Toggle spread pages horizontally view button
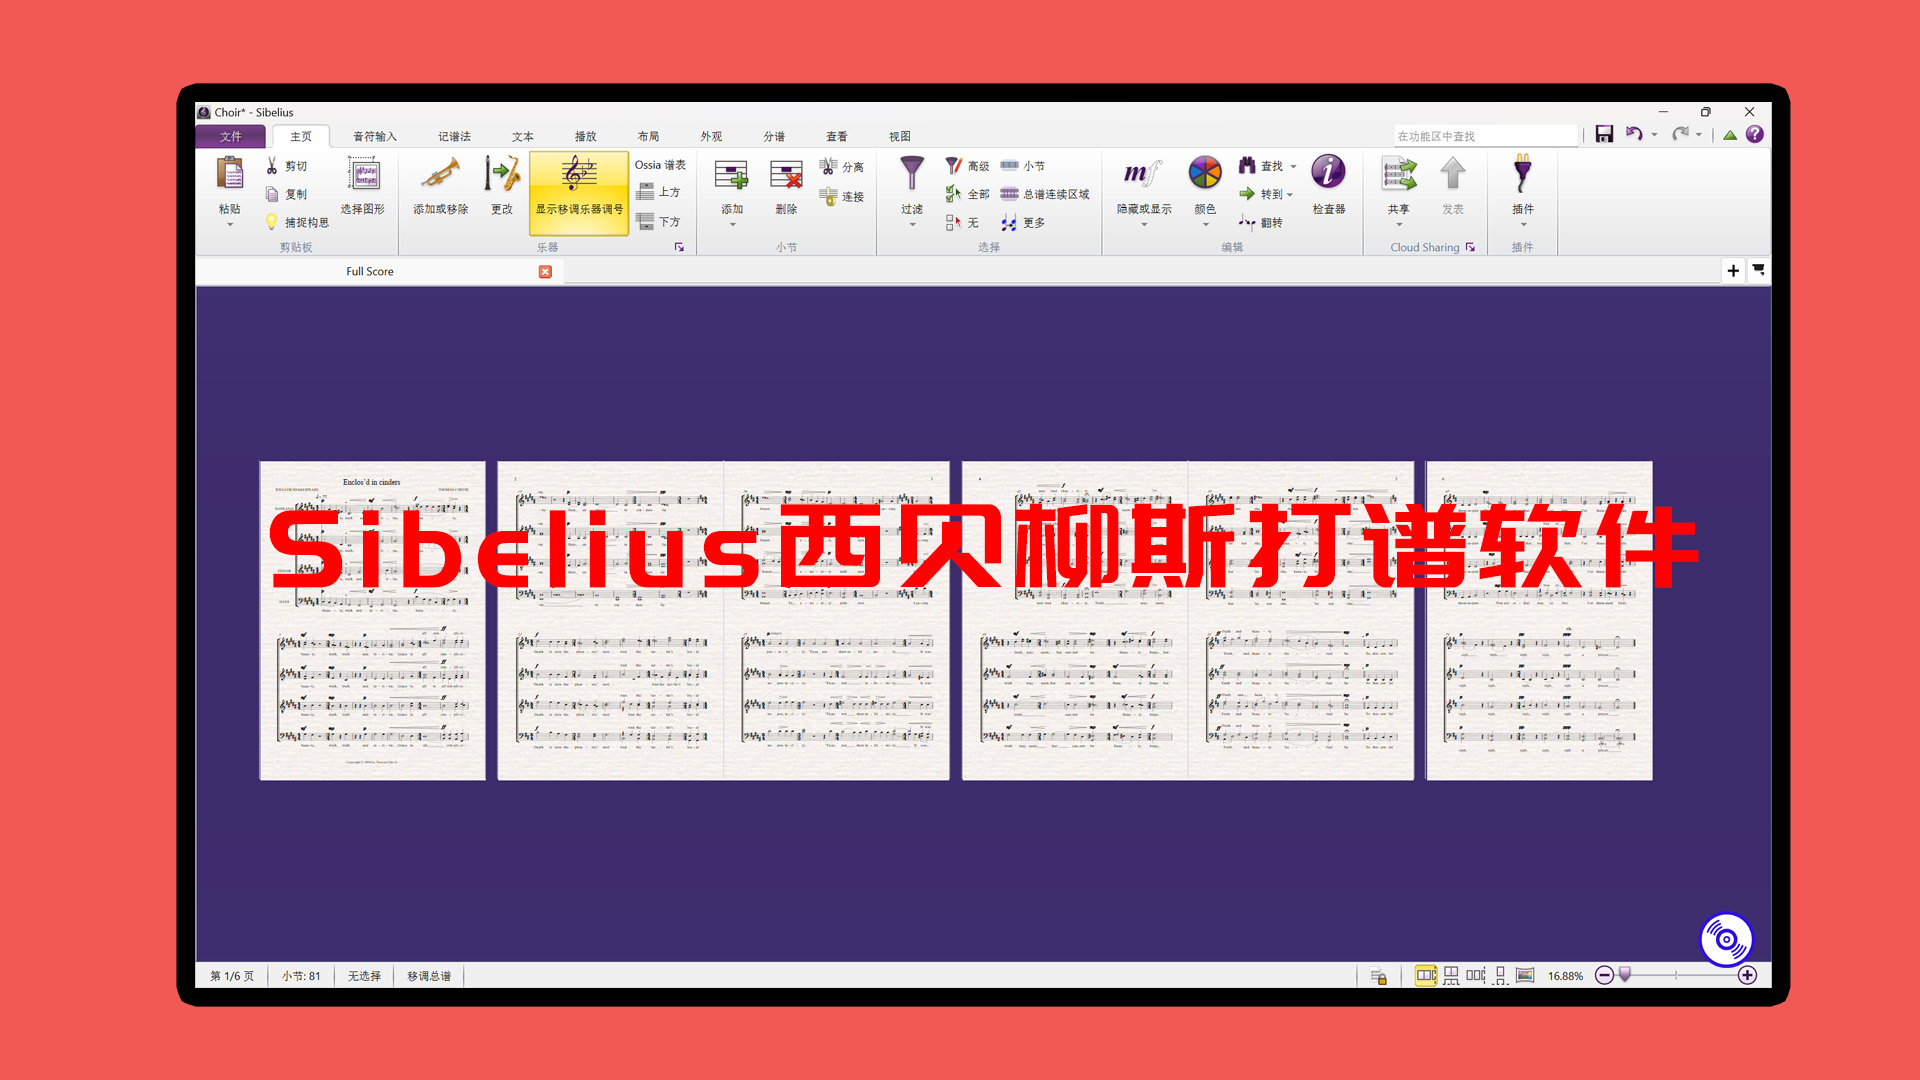 click(x=1426, y=975)
